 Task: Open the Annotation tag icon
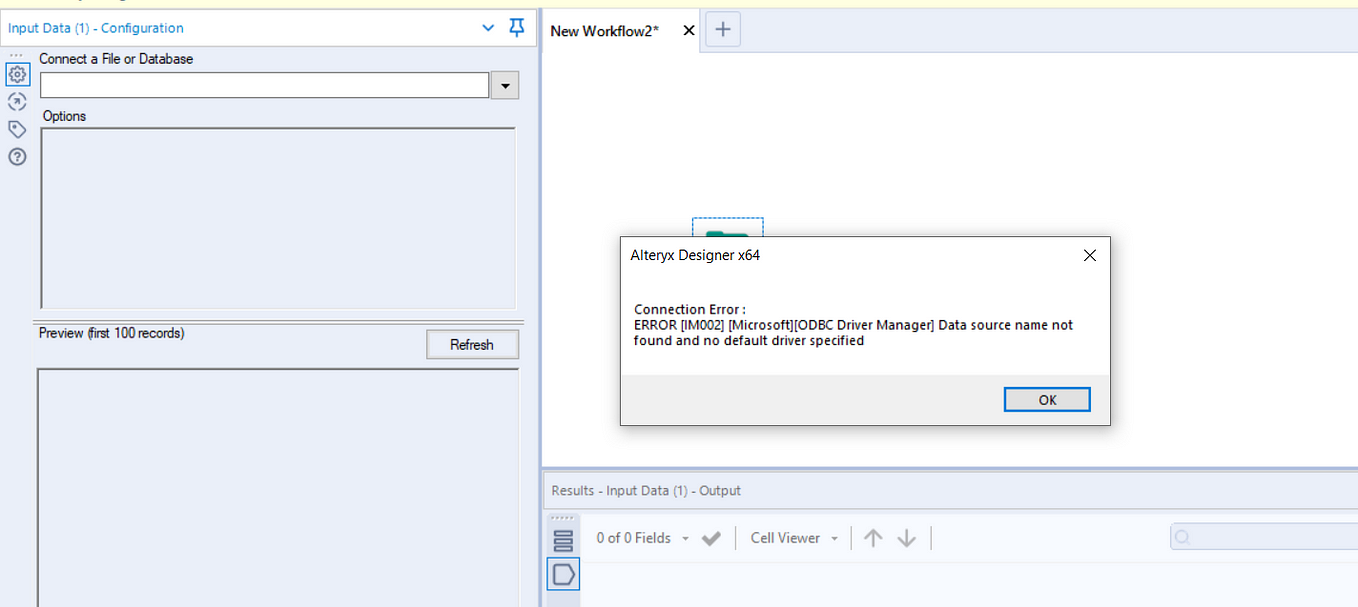[17, 129]
